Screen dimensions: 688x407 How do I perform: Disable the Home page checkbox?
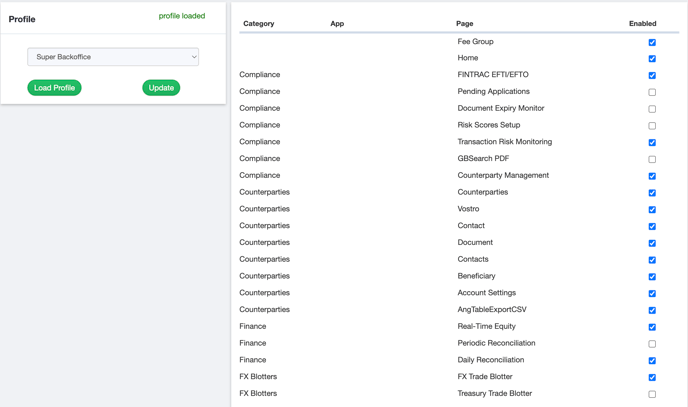point(652,59)
